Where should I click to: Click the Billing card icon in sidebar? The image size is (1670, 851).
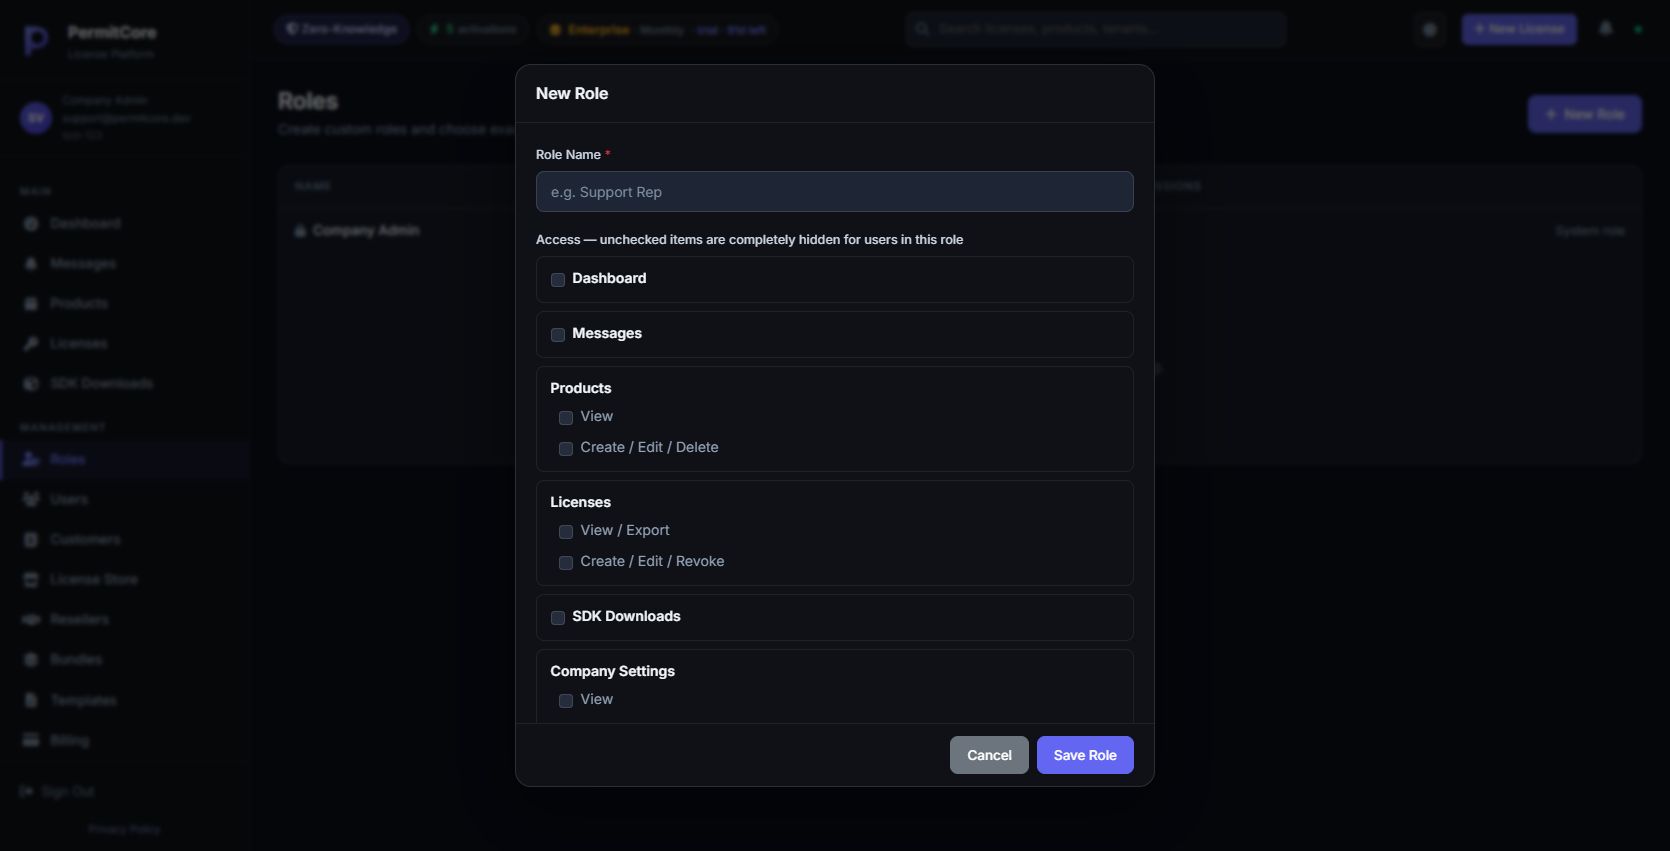click(x=31, y=740)
